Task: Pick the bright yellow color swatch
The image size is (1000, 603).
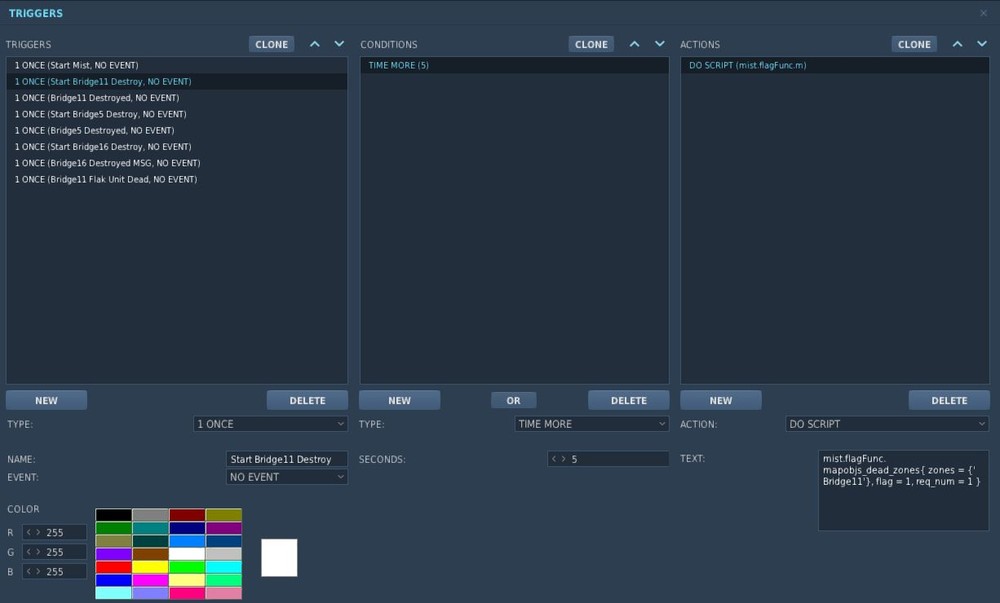Action: (x=151, y=567)
